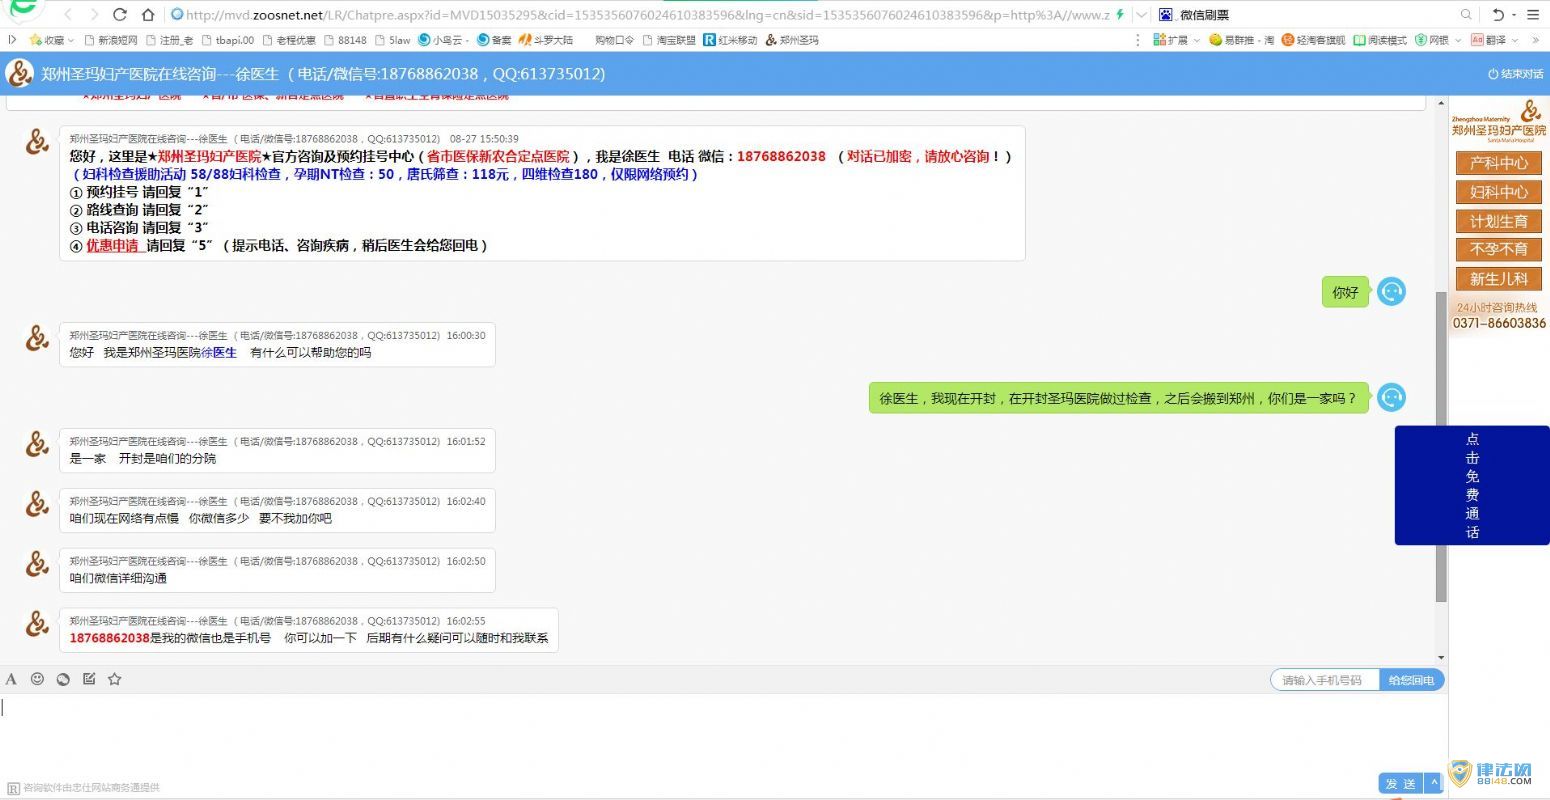1550x800 pixels.
Task: Focus the 请输入手机号码 phone input
Action: click(1325, 680)
